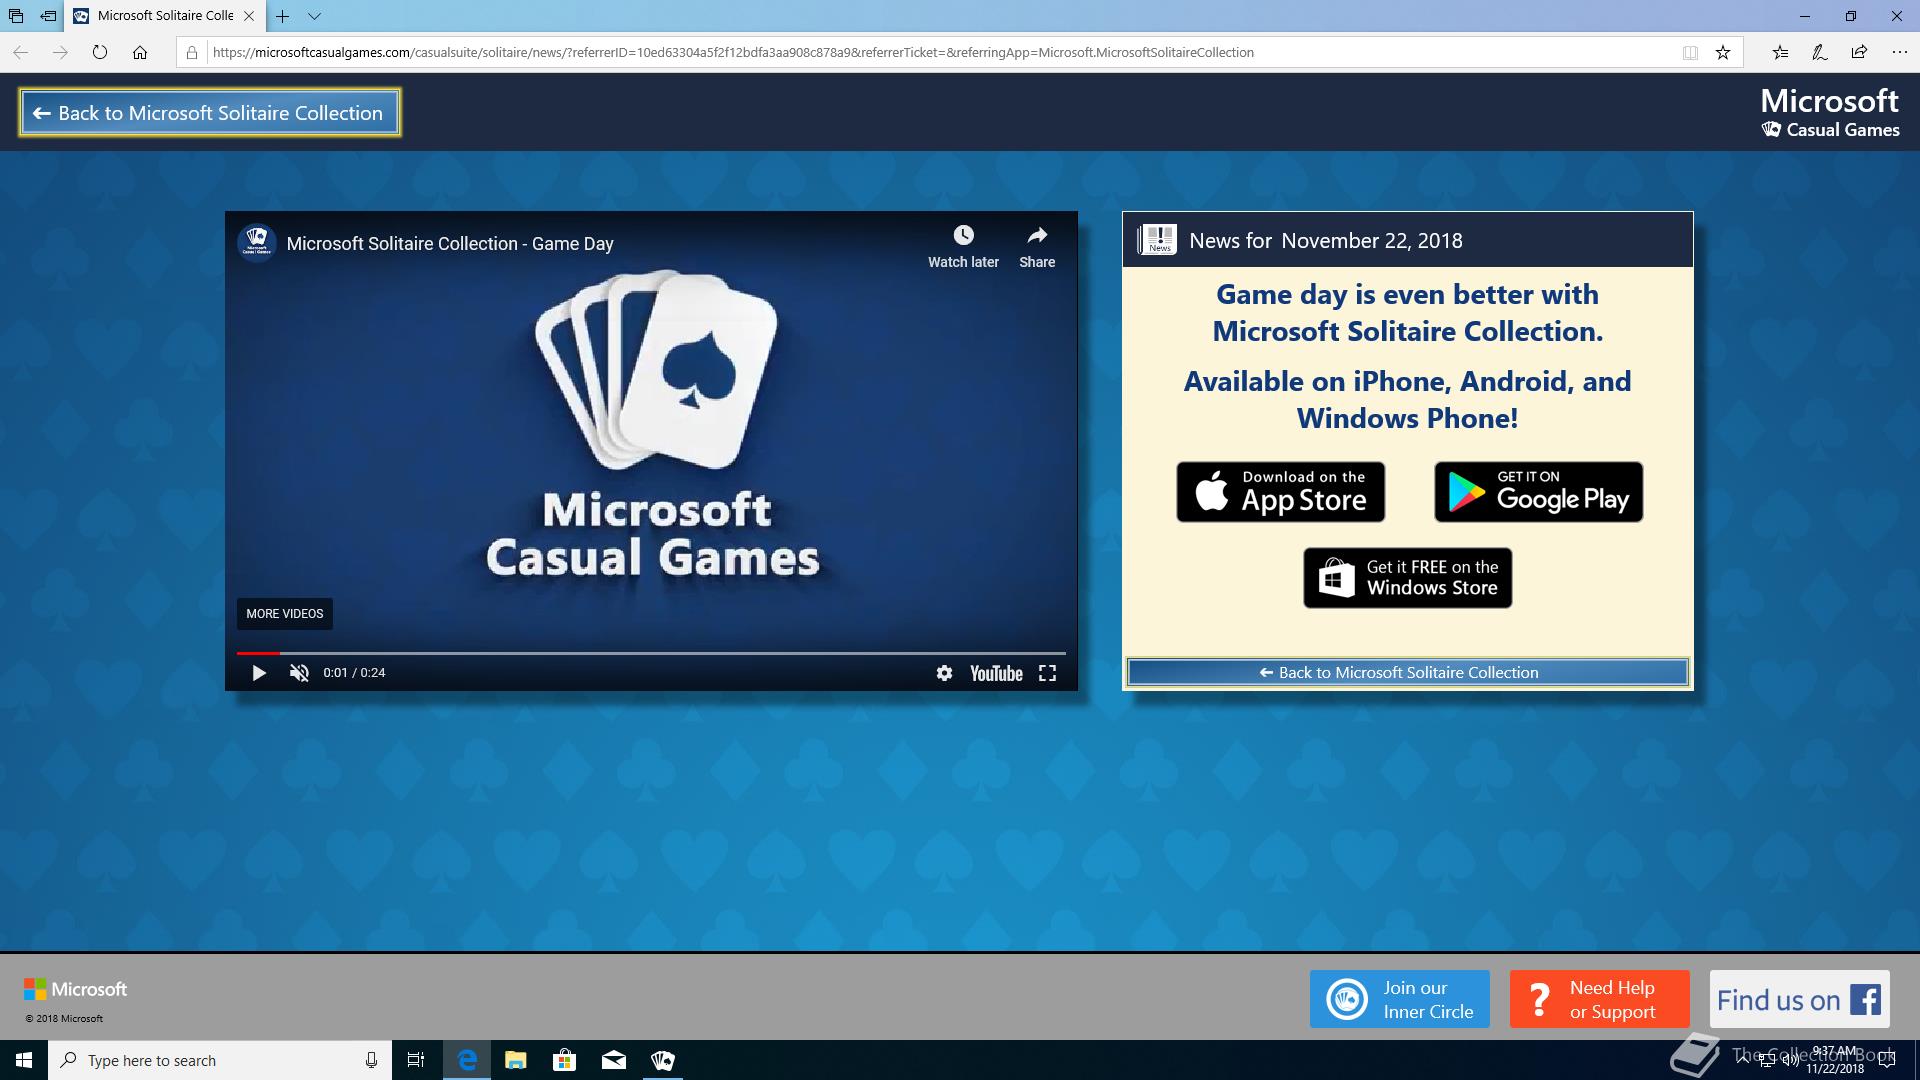Click Cortana microphone icon
Image resolution: width=1920 pixels, height=1080 pixels.
click(x=371, y=1060)
